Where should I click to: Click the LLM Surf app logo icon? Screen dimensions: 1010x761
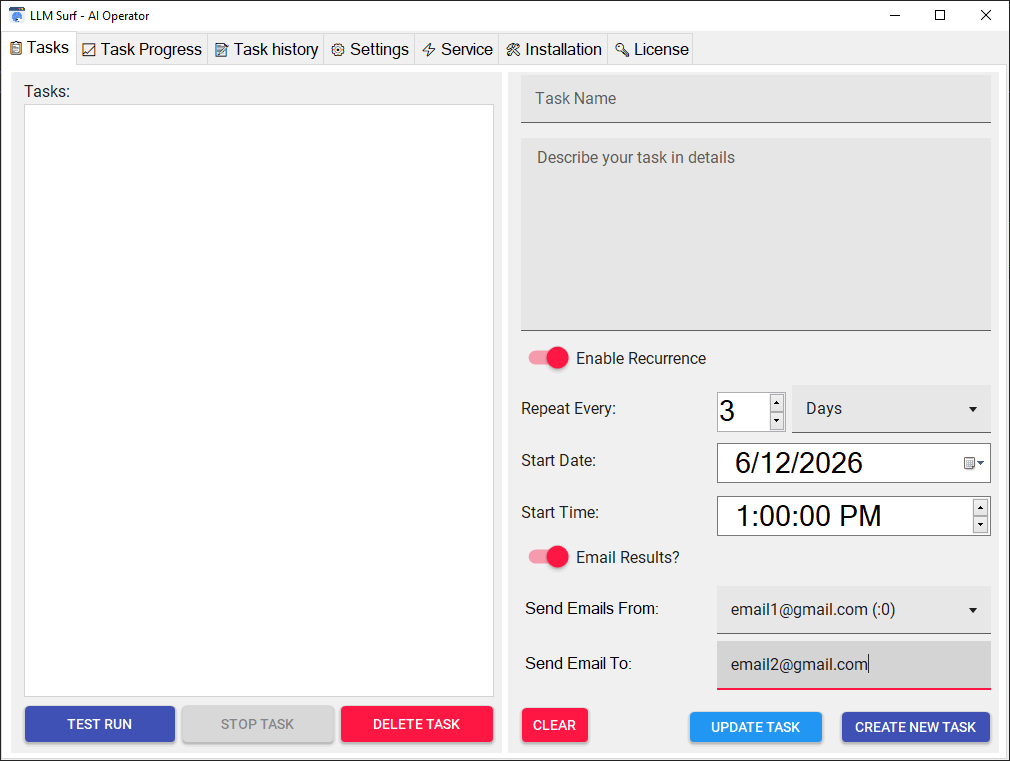[16, 15]
